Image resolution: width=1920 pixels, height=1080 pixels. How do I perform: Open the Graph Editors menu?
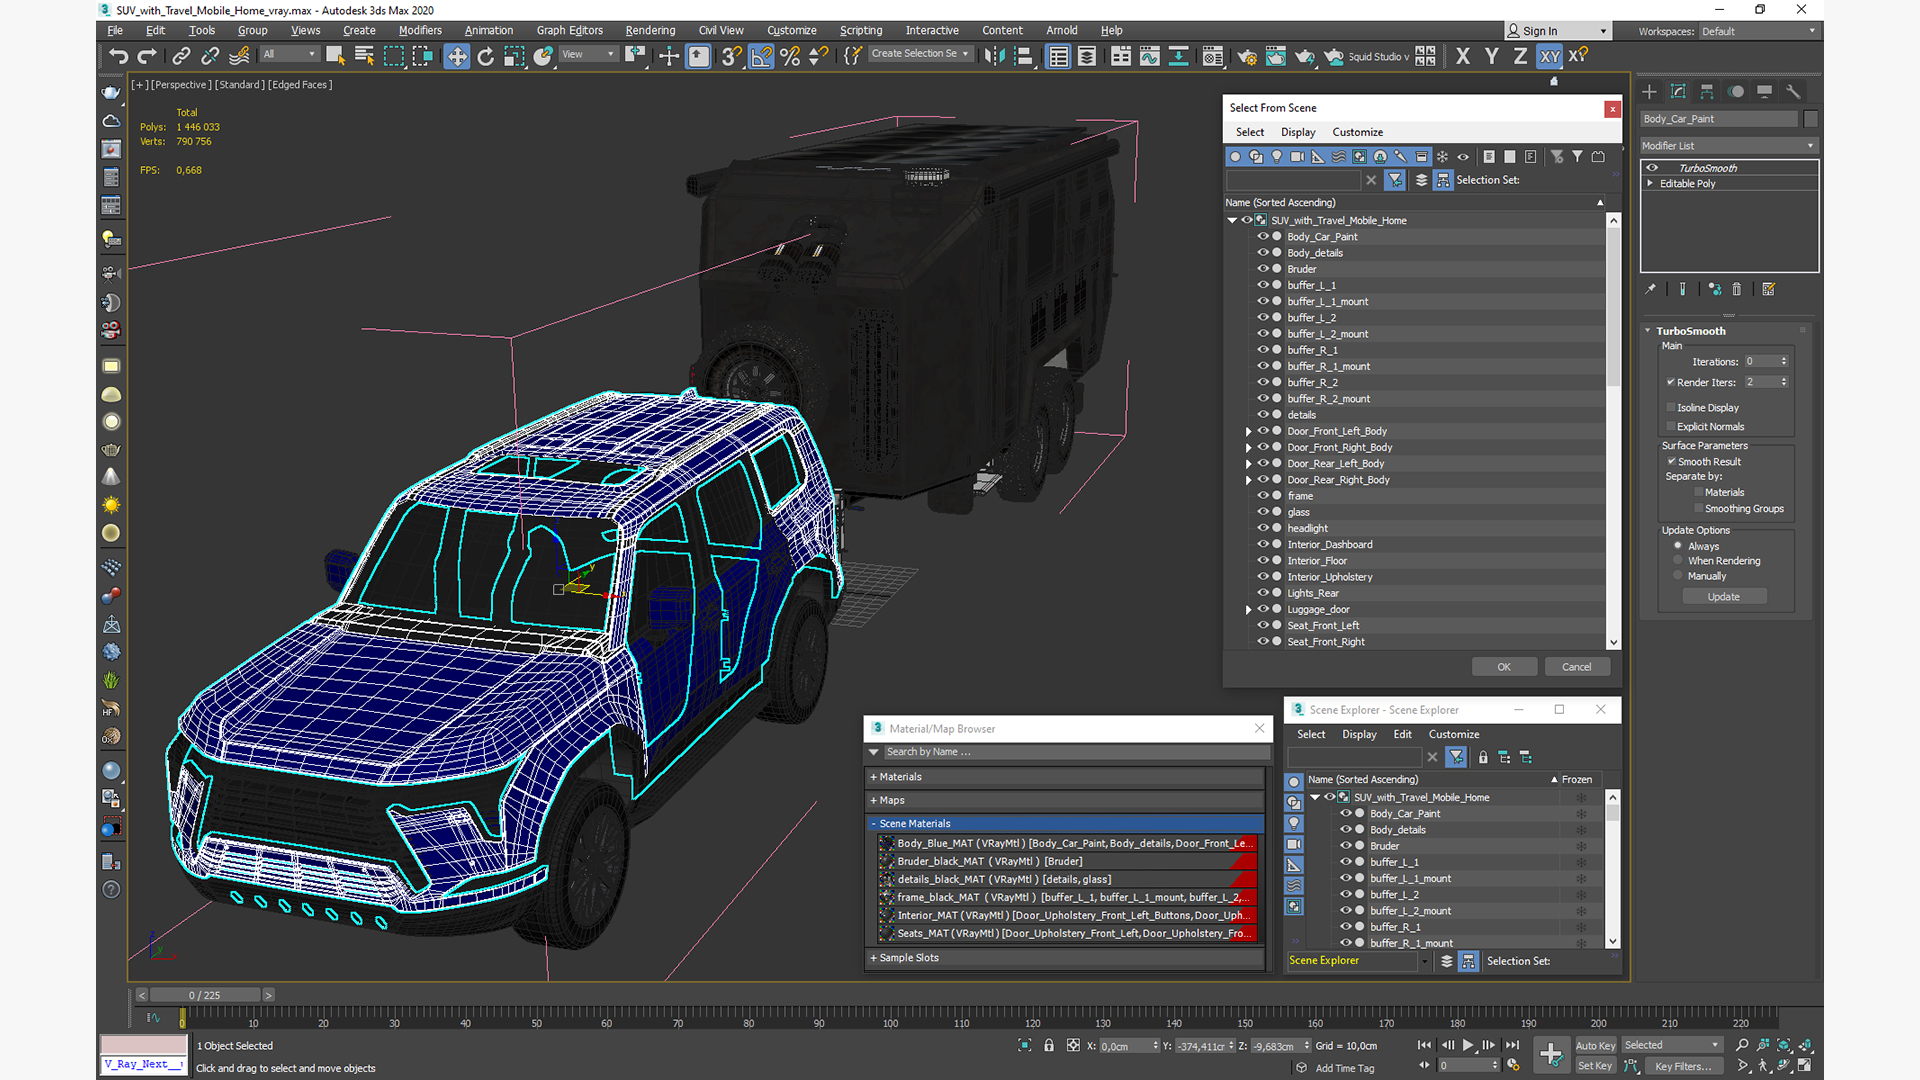569,30
